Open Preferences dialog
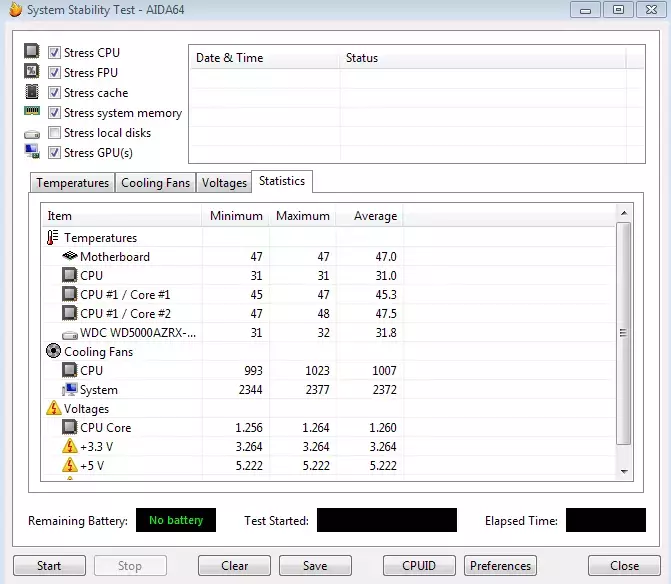The width and height of the screenshot is (671, 584). pyautogui.click(x=500, y=566)
